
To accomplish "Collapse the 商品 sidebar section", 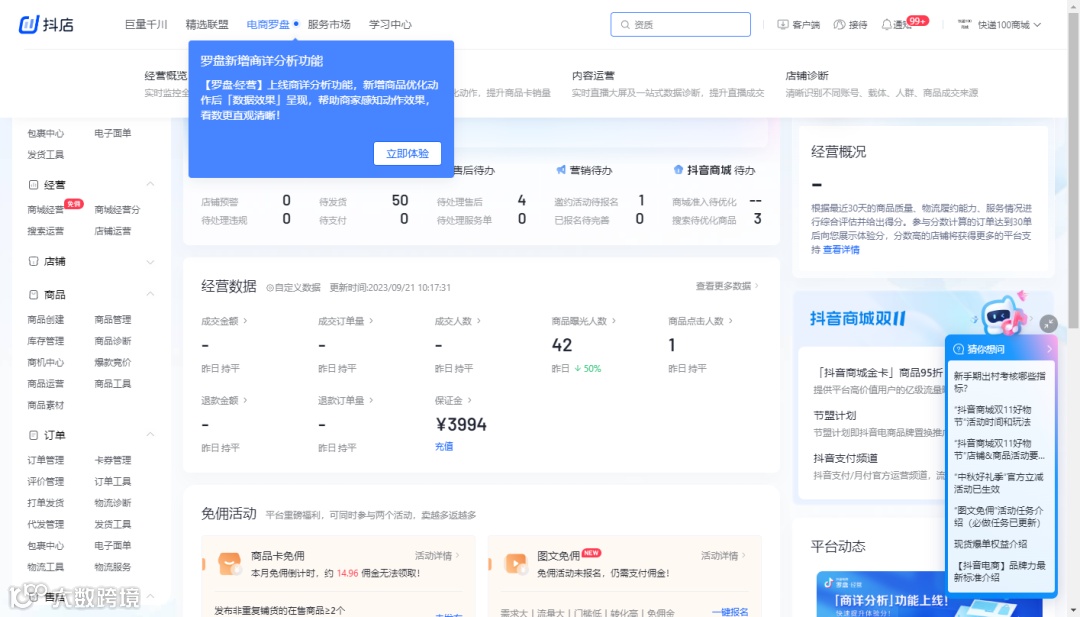I will 150,294.
